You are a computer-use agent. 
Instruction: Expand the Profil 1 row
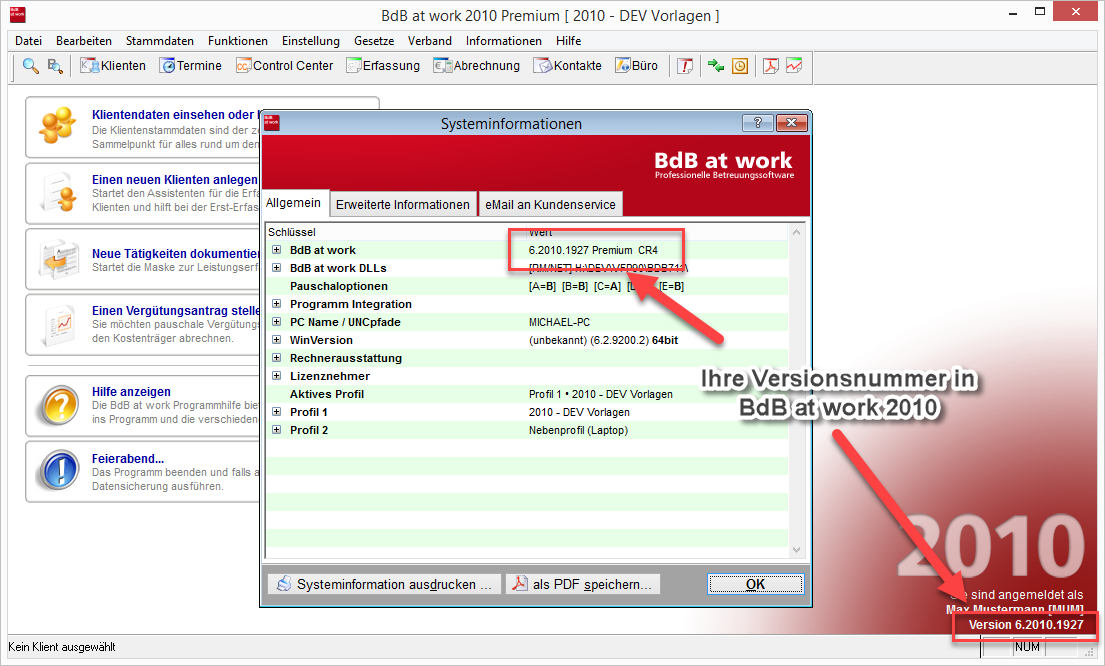tap(276, 412)
